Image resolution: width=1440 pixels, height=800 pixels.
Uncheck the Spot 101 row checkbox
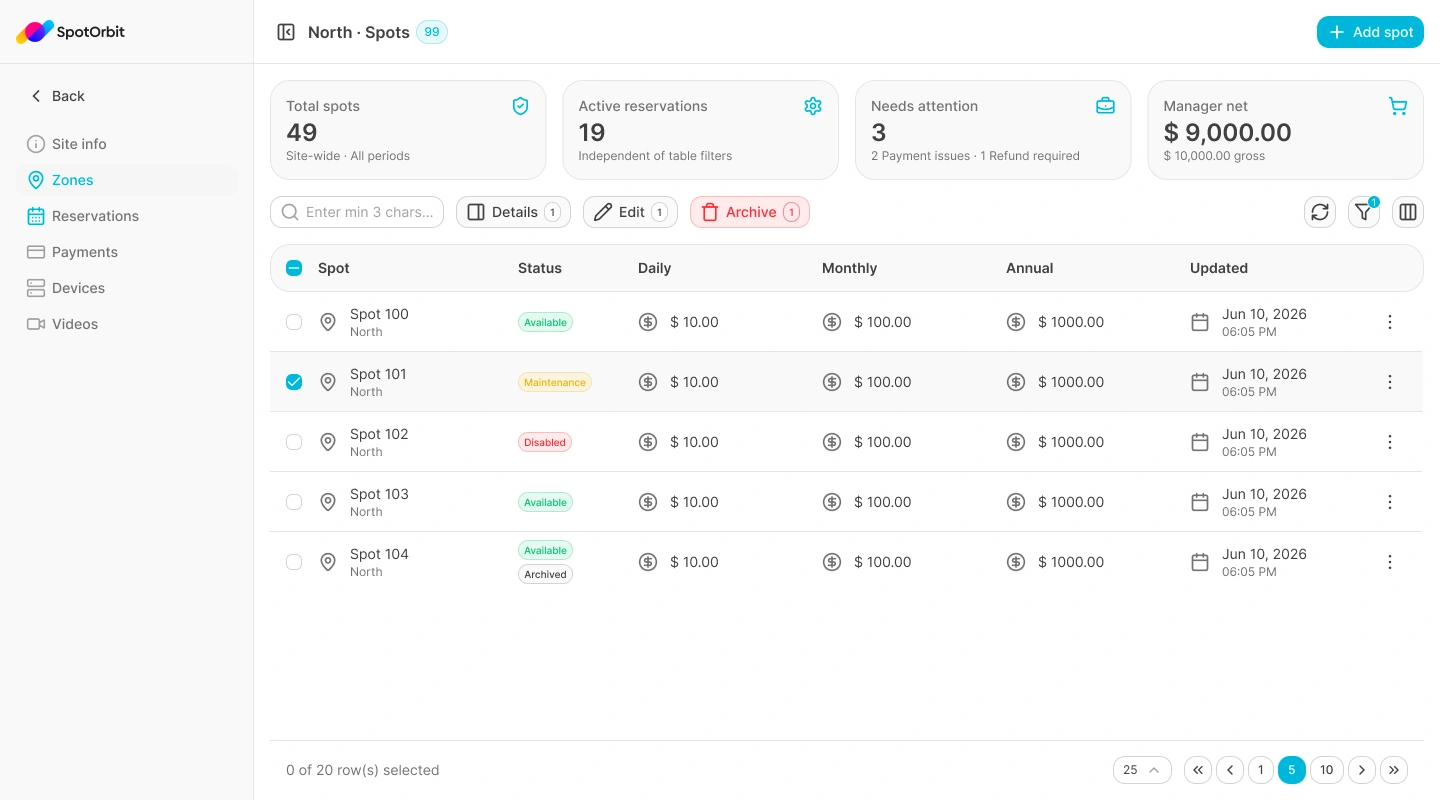click(x=294, y=382)
